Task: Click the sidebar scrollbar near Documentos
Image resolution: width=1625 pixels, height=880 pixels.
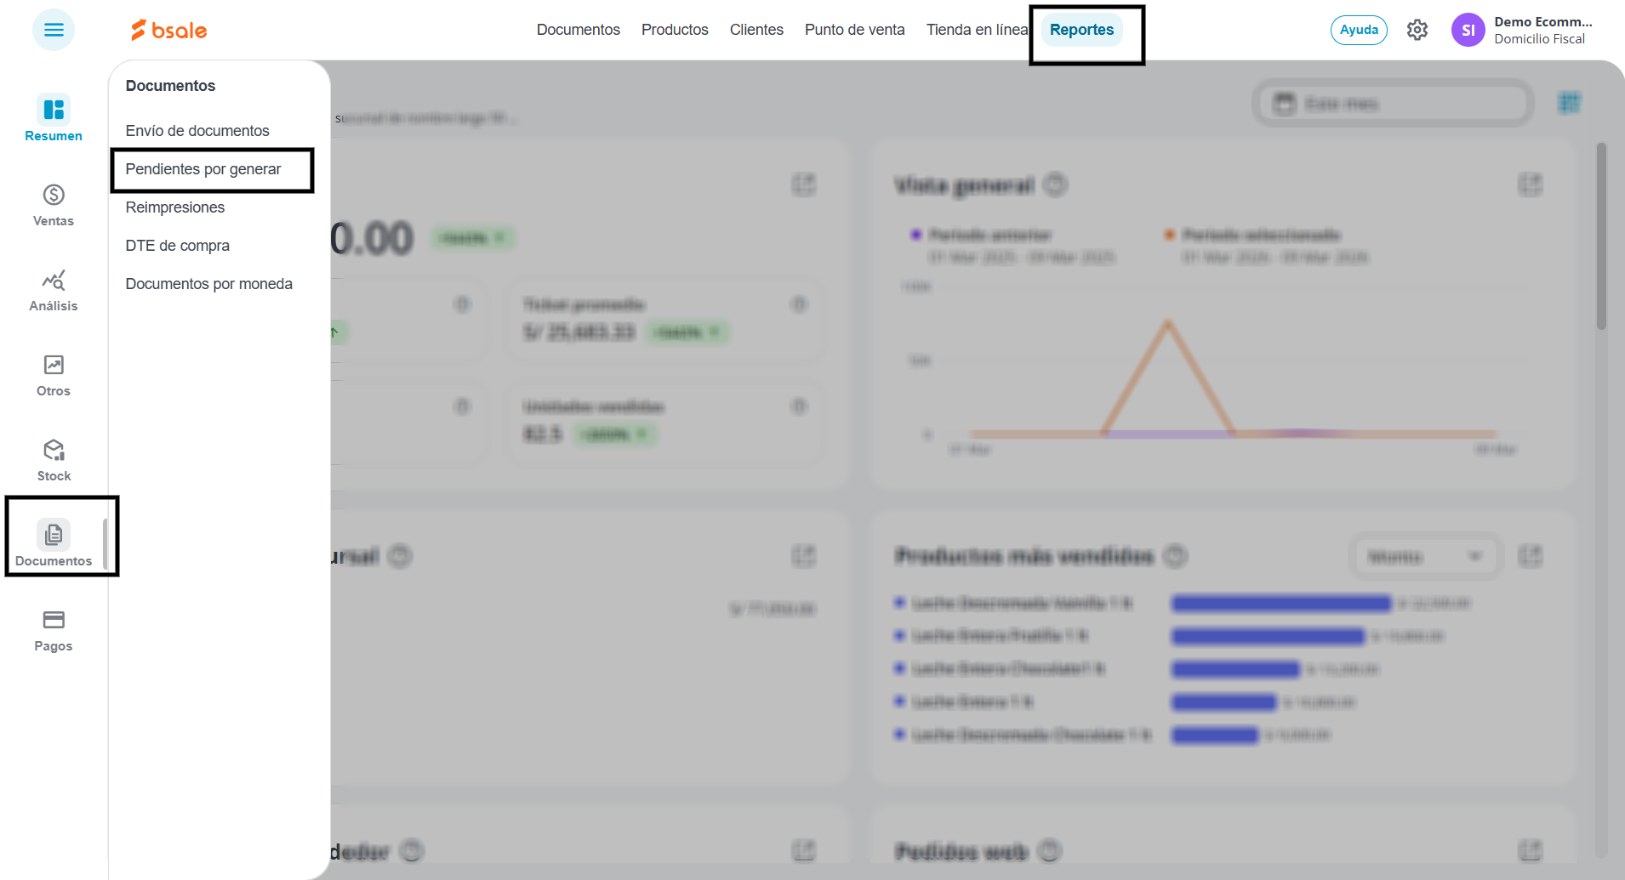Action: 104,545
